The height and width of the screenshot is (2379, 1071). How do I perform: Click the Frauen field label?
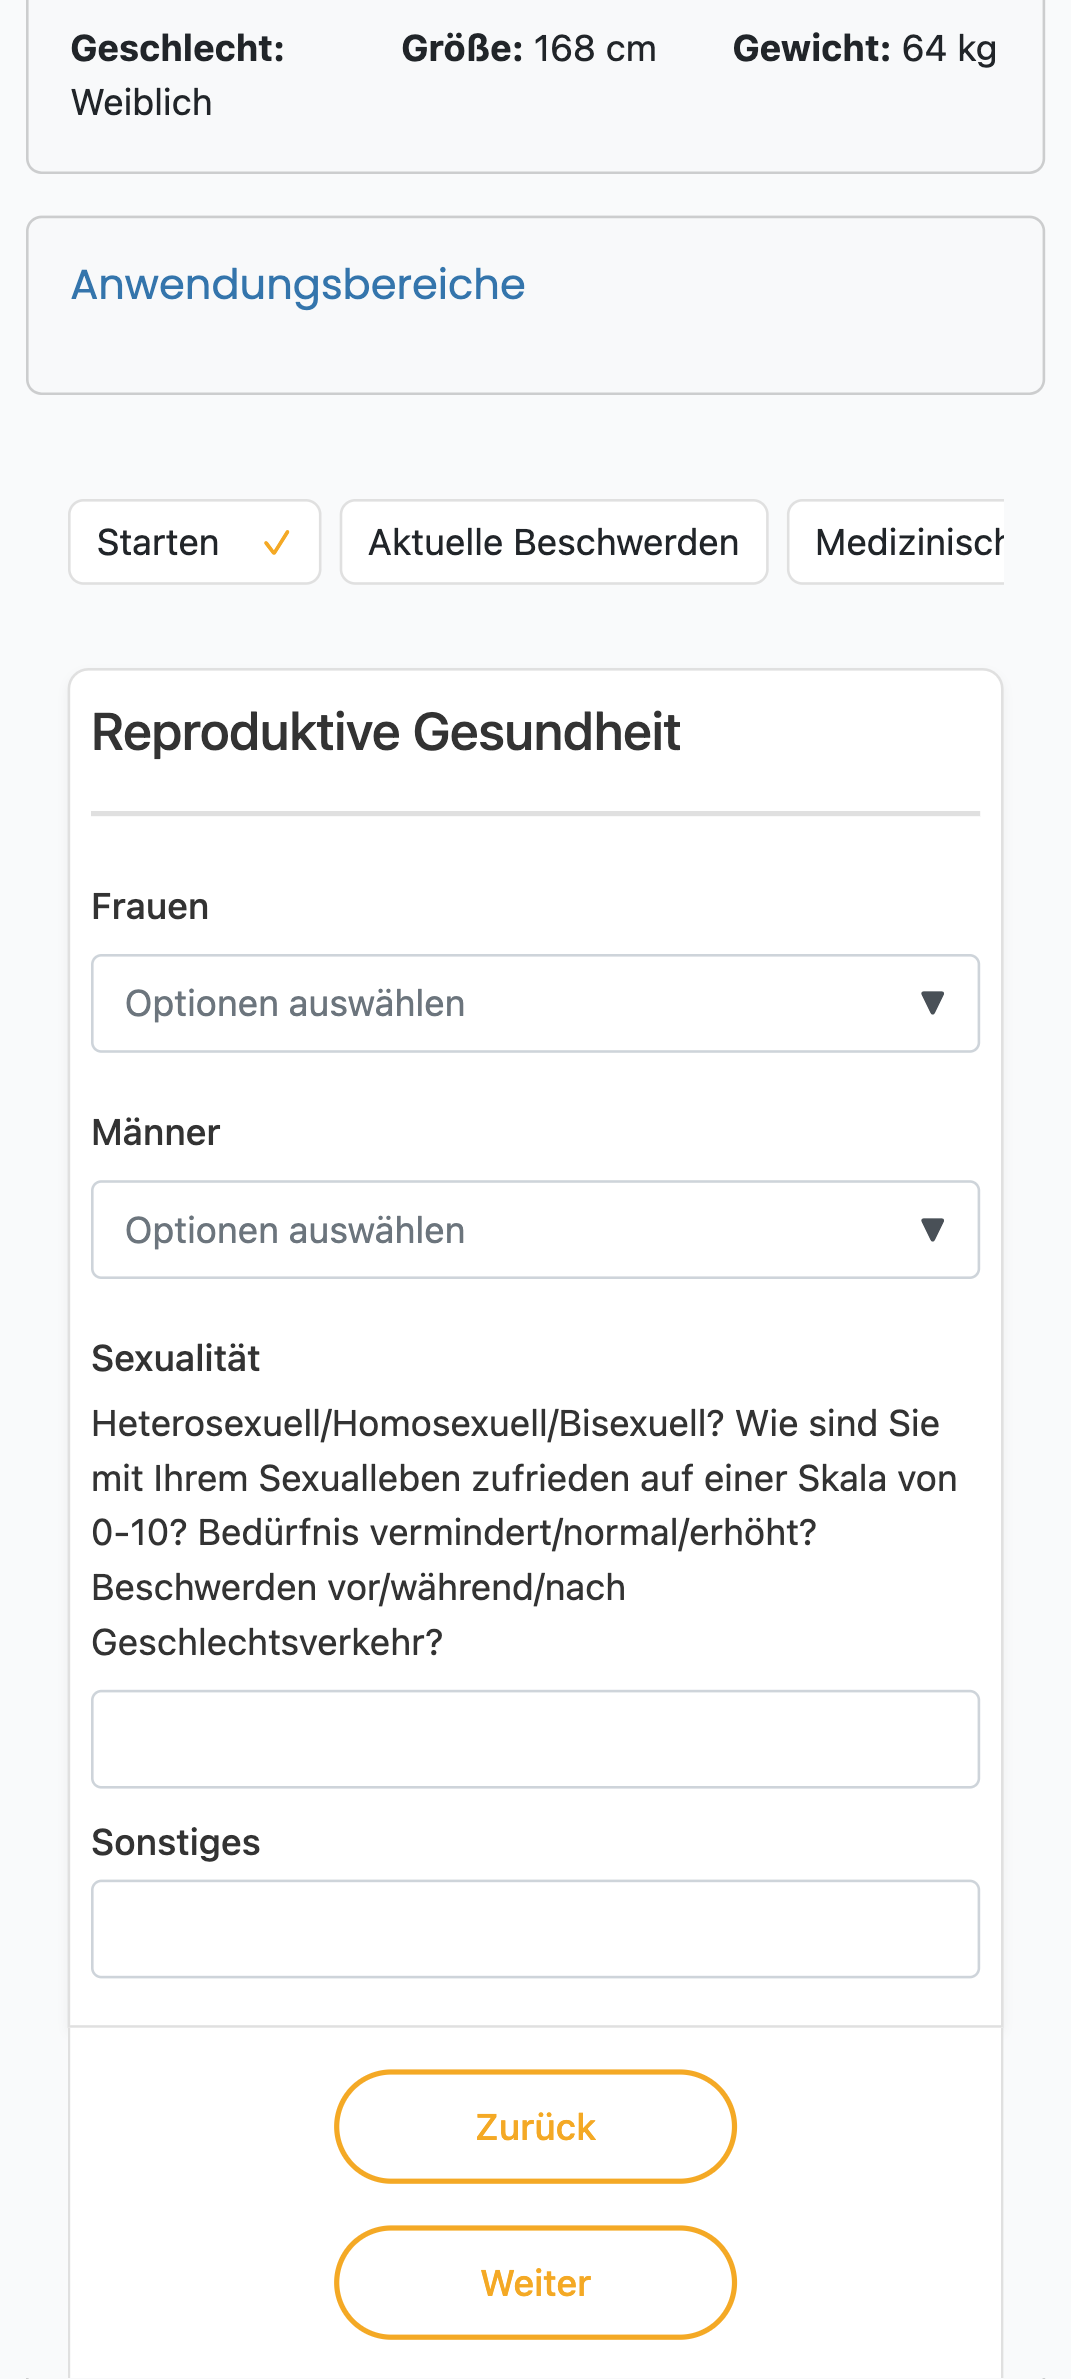(x=150, y=907)
